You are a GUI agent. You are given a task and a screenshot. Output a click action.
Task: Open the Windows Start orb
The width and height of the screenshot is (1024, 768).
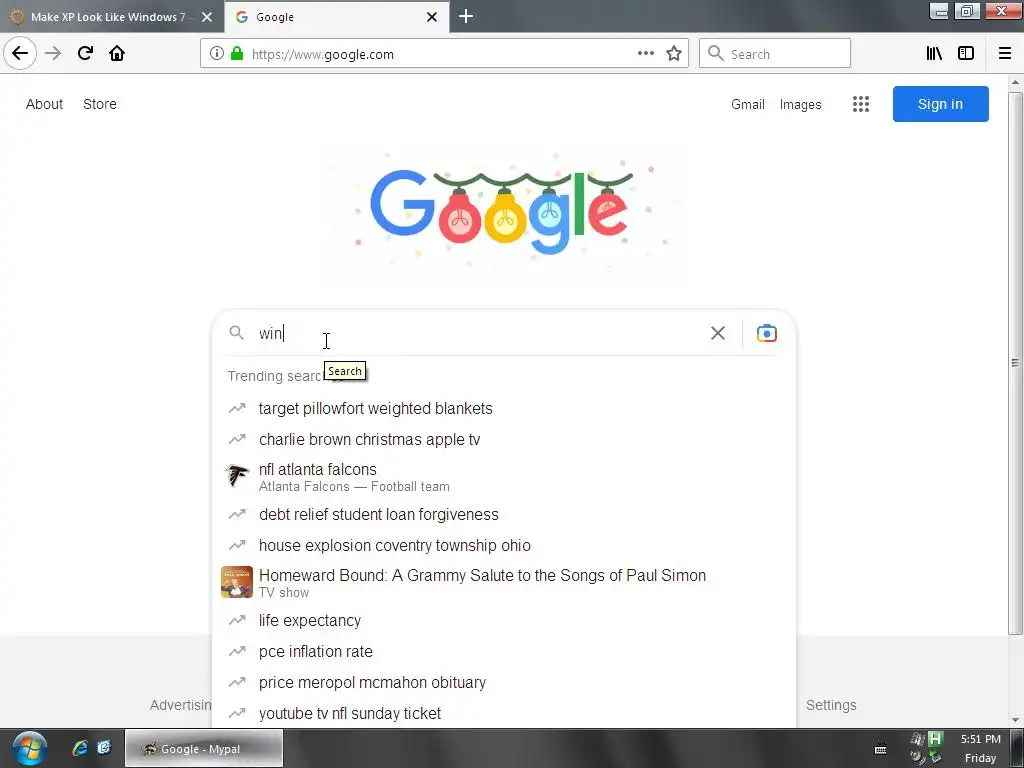point(29,748)
